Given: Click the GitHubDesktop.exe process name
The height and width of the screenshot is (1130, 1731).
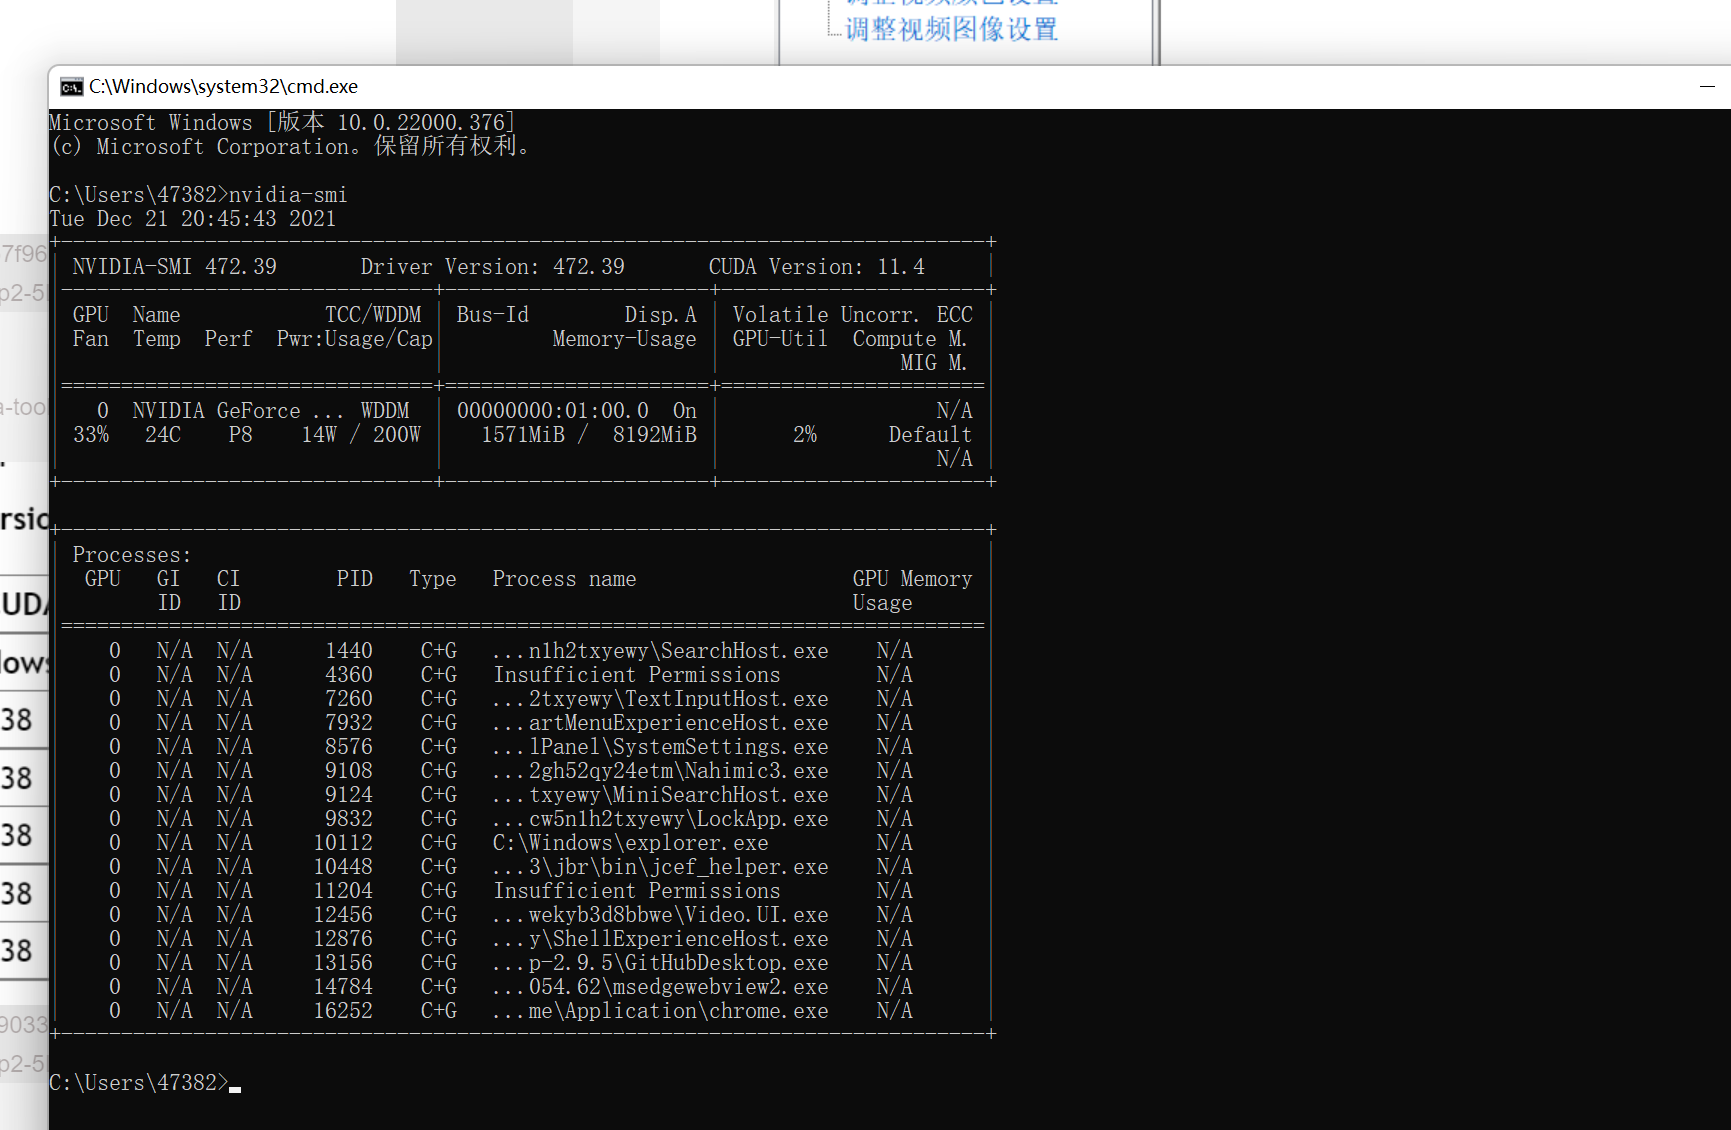Looking at the screenshot, I should (660, 963).
